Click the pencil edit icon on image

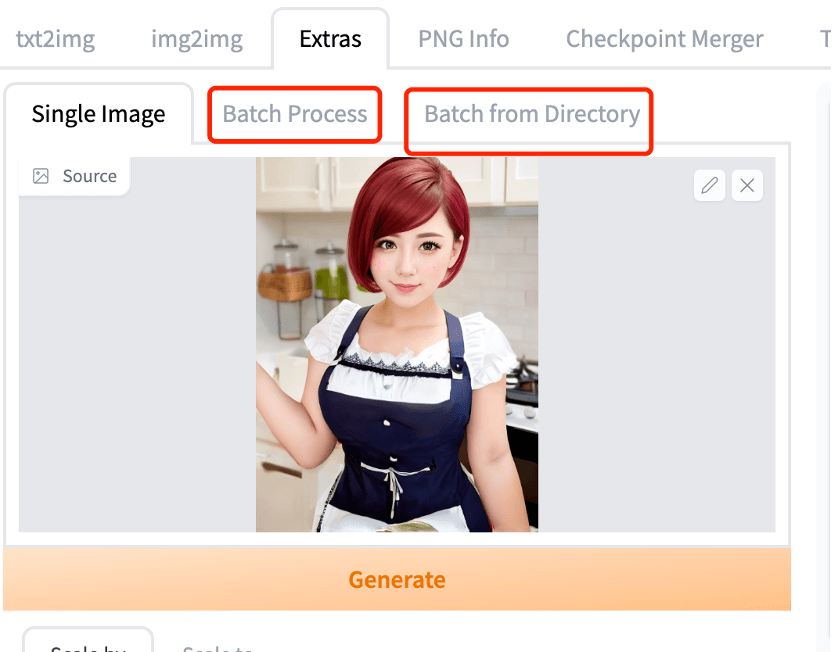point(709,185)
